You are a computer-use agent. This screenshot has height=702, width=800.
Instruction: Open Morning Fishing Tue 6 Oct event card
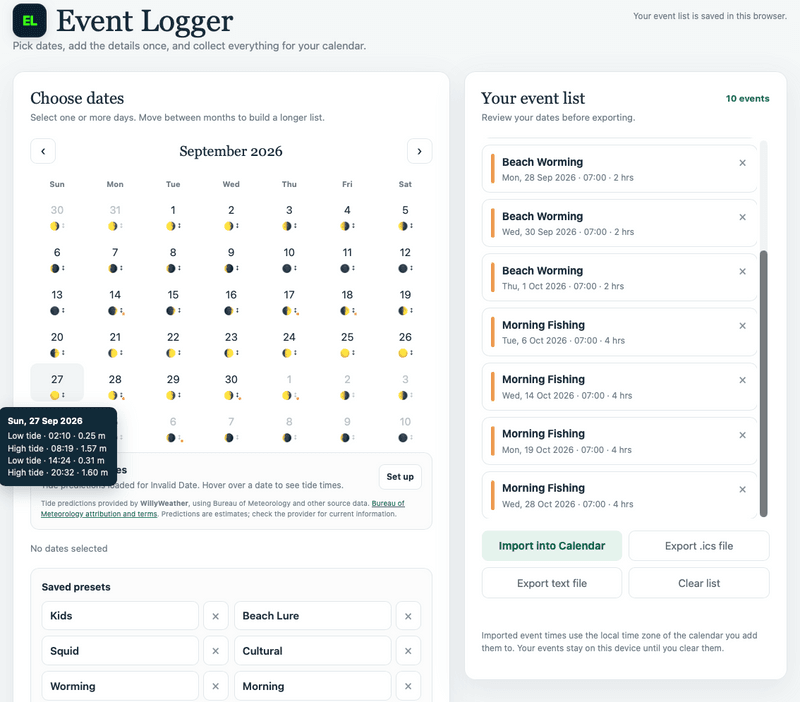(x=619, y=332)
